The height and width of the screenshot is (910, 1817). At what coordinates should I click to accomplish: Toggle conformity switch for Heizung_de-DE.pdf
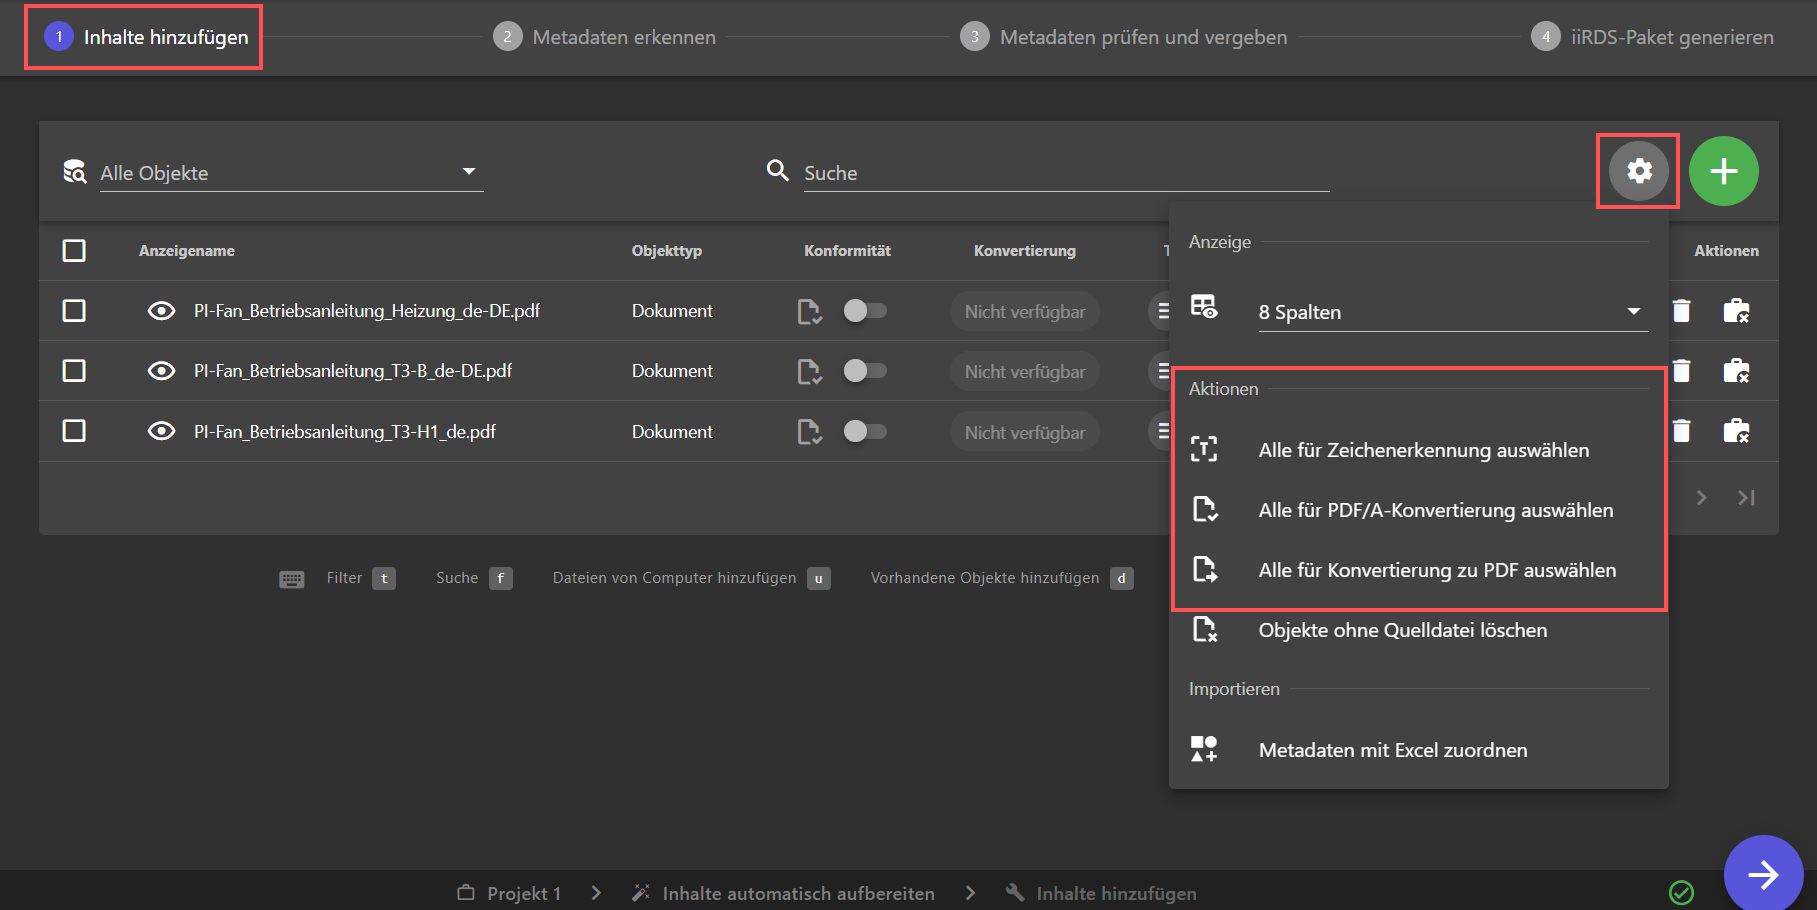(865, 311)
